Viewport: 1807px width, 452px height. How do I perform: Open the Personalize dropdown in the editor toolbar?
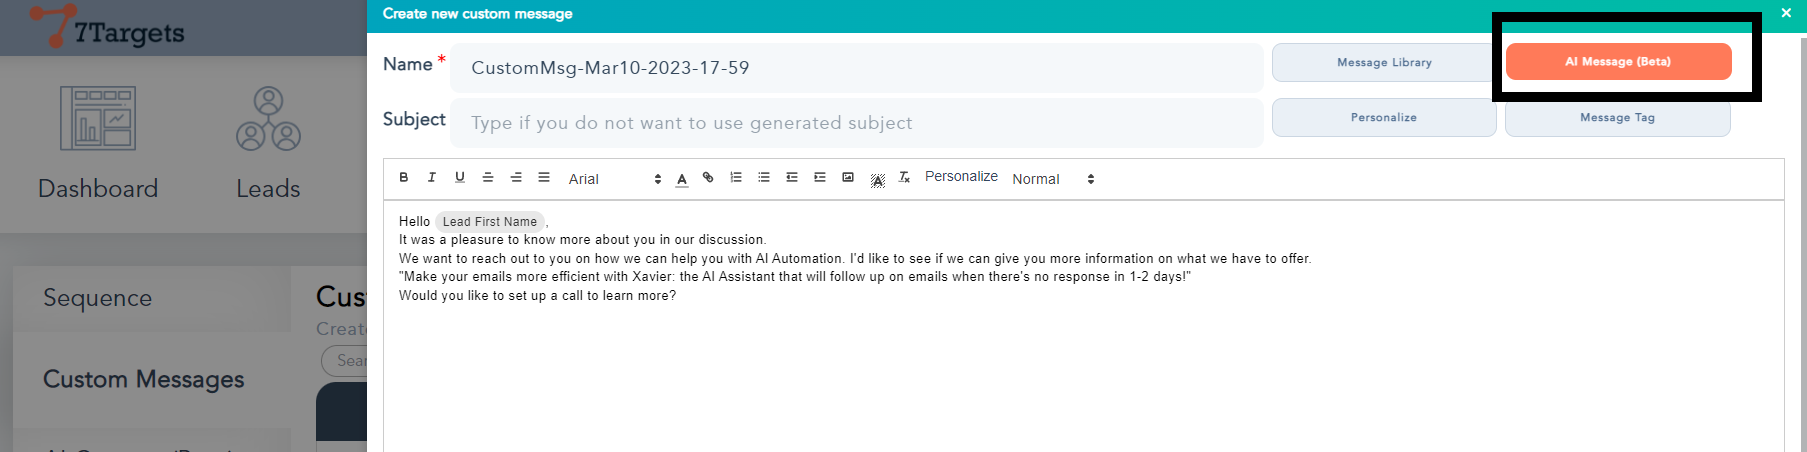961,177
